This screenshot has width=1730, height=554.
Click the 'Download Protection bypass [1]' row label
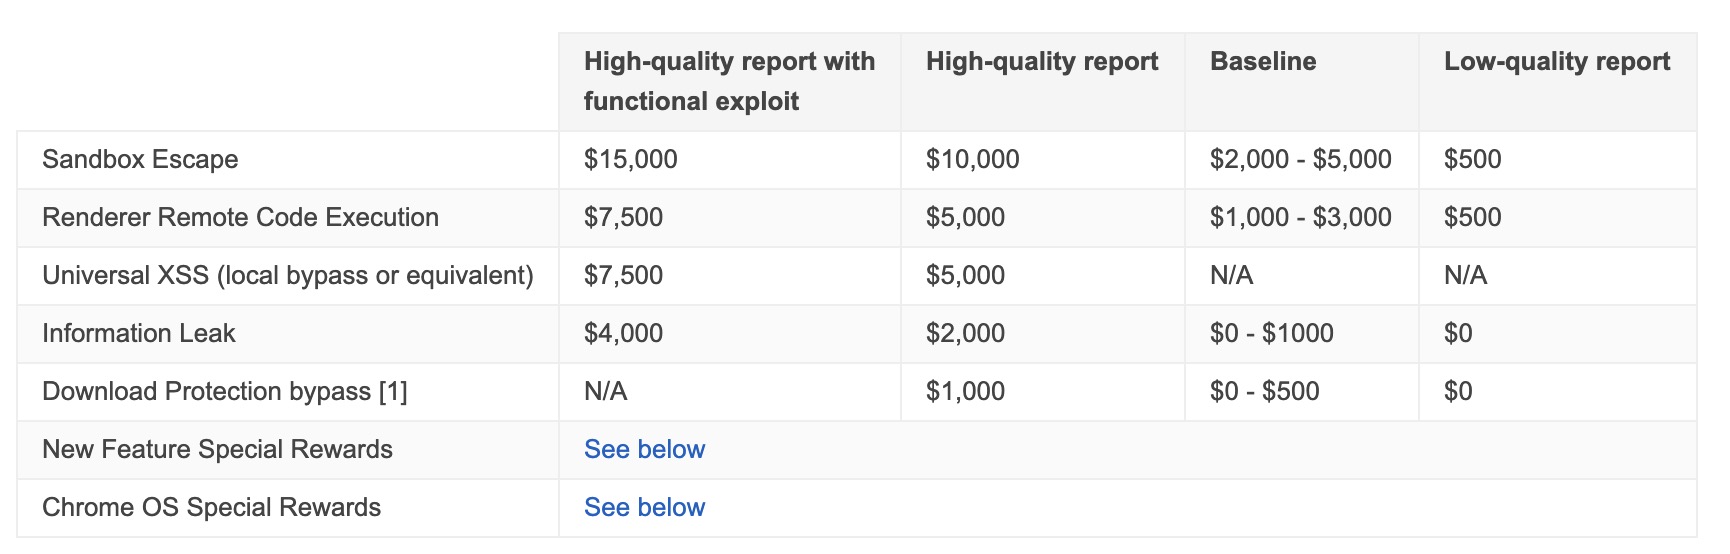pyautogui.click(x=224, y=392)
